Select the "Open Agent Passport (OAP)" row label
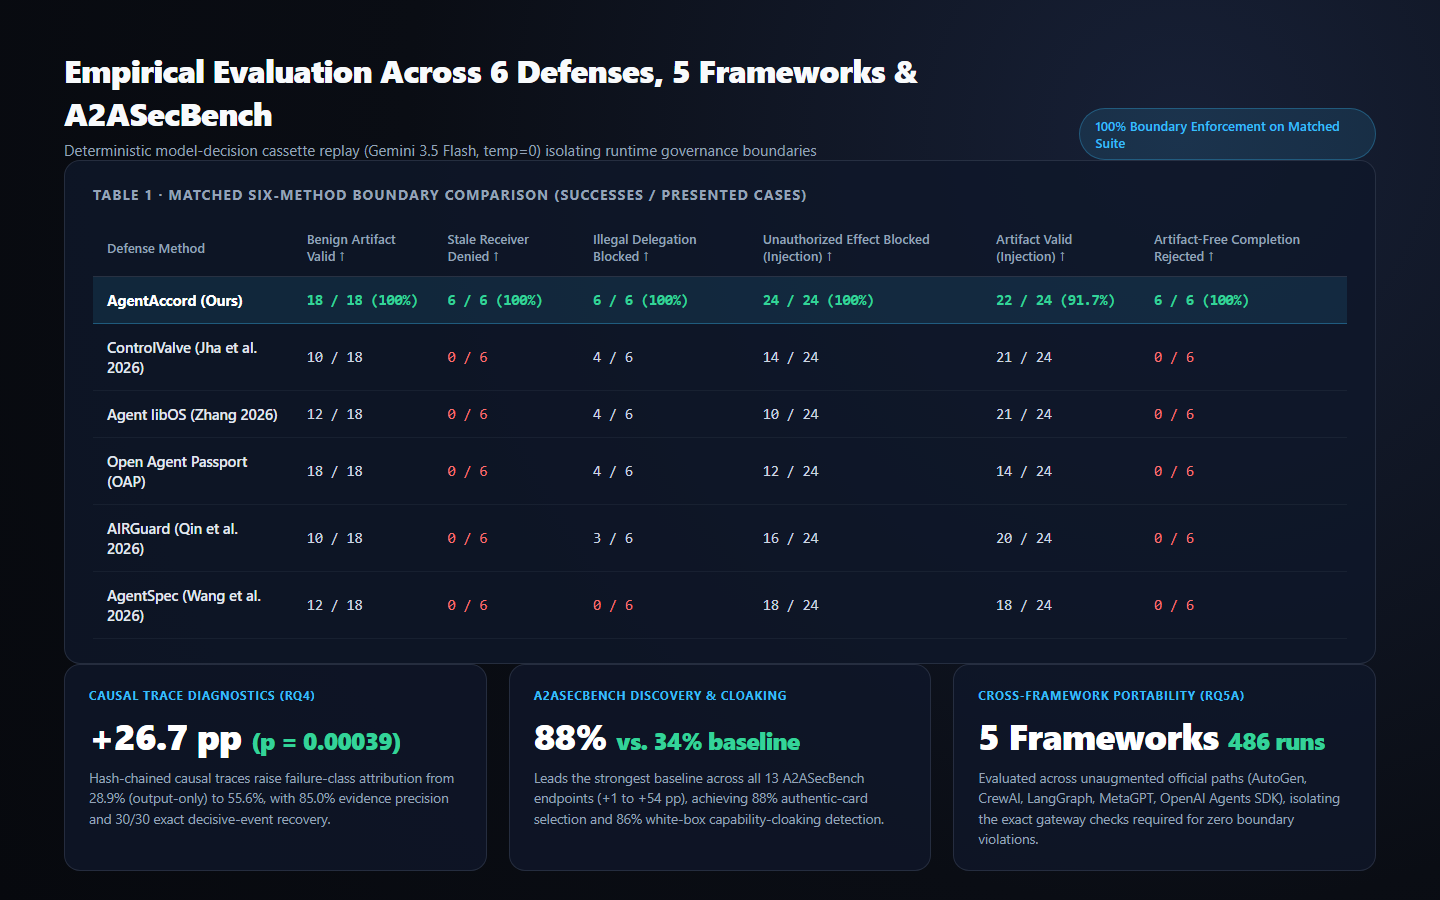The width and height of the screenshot is (1440, 900). point(177,471)
